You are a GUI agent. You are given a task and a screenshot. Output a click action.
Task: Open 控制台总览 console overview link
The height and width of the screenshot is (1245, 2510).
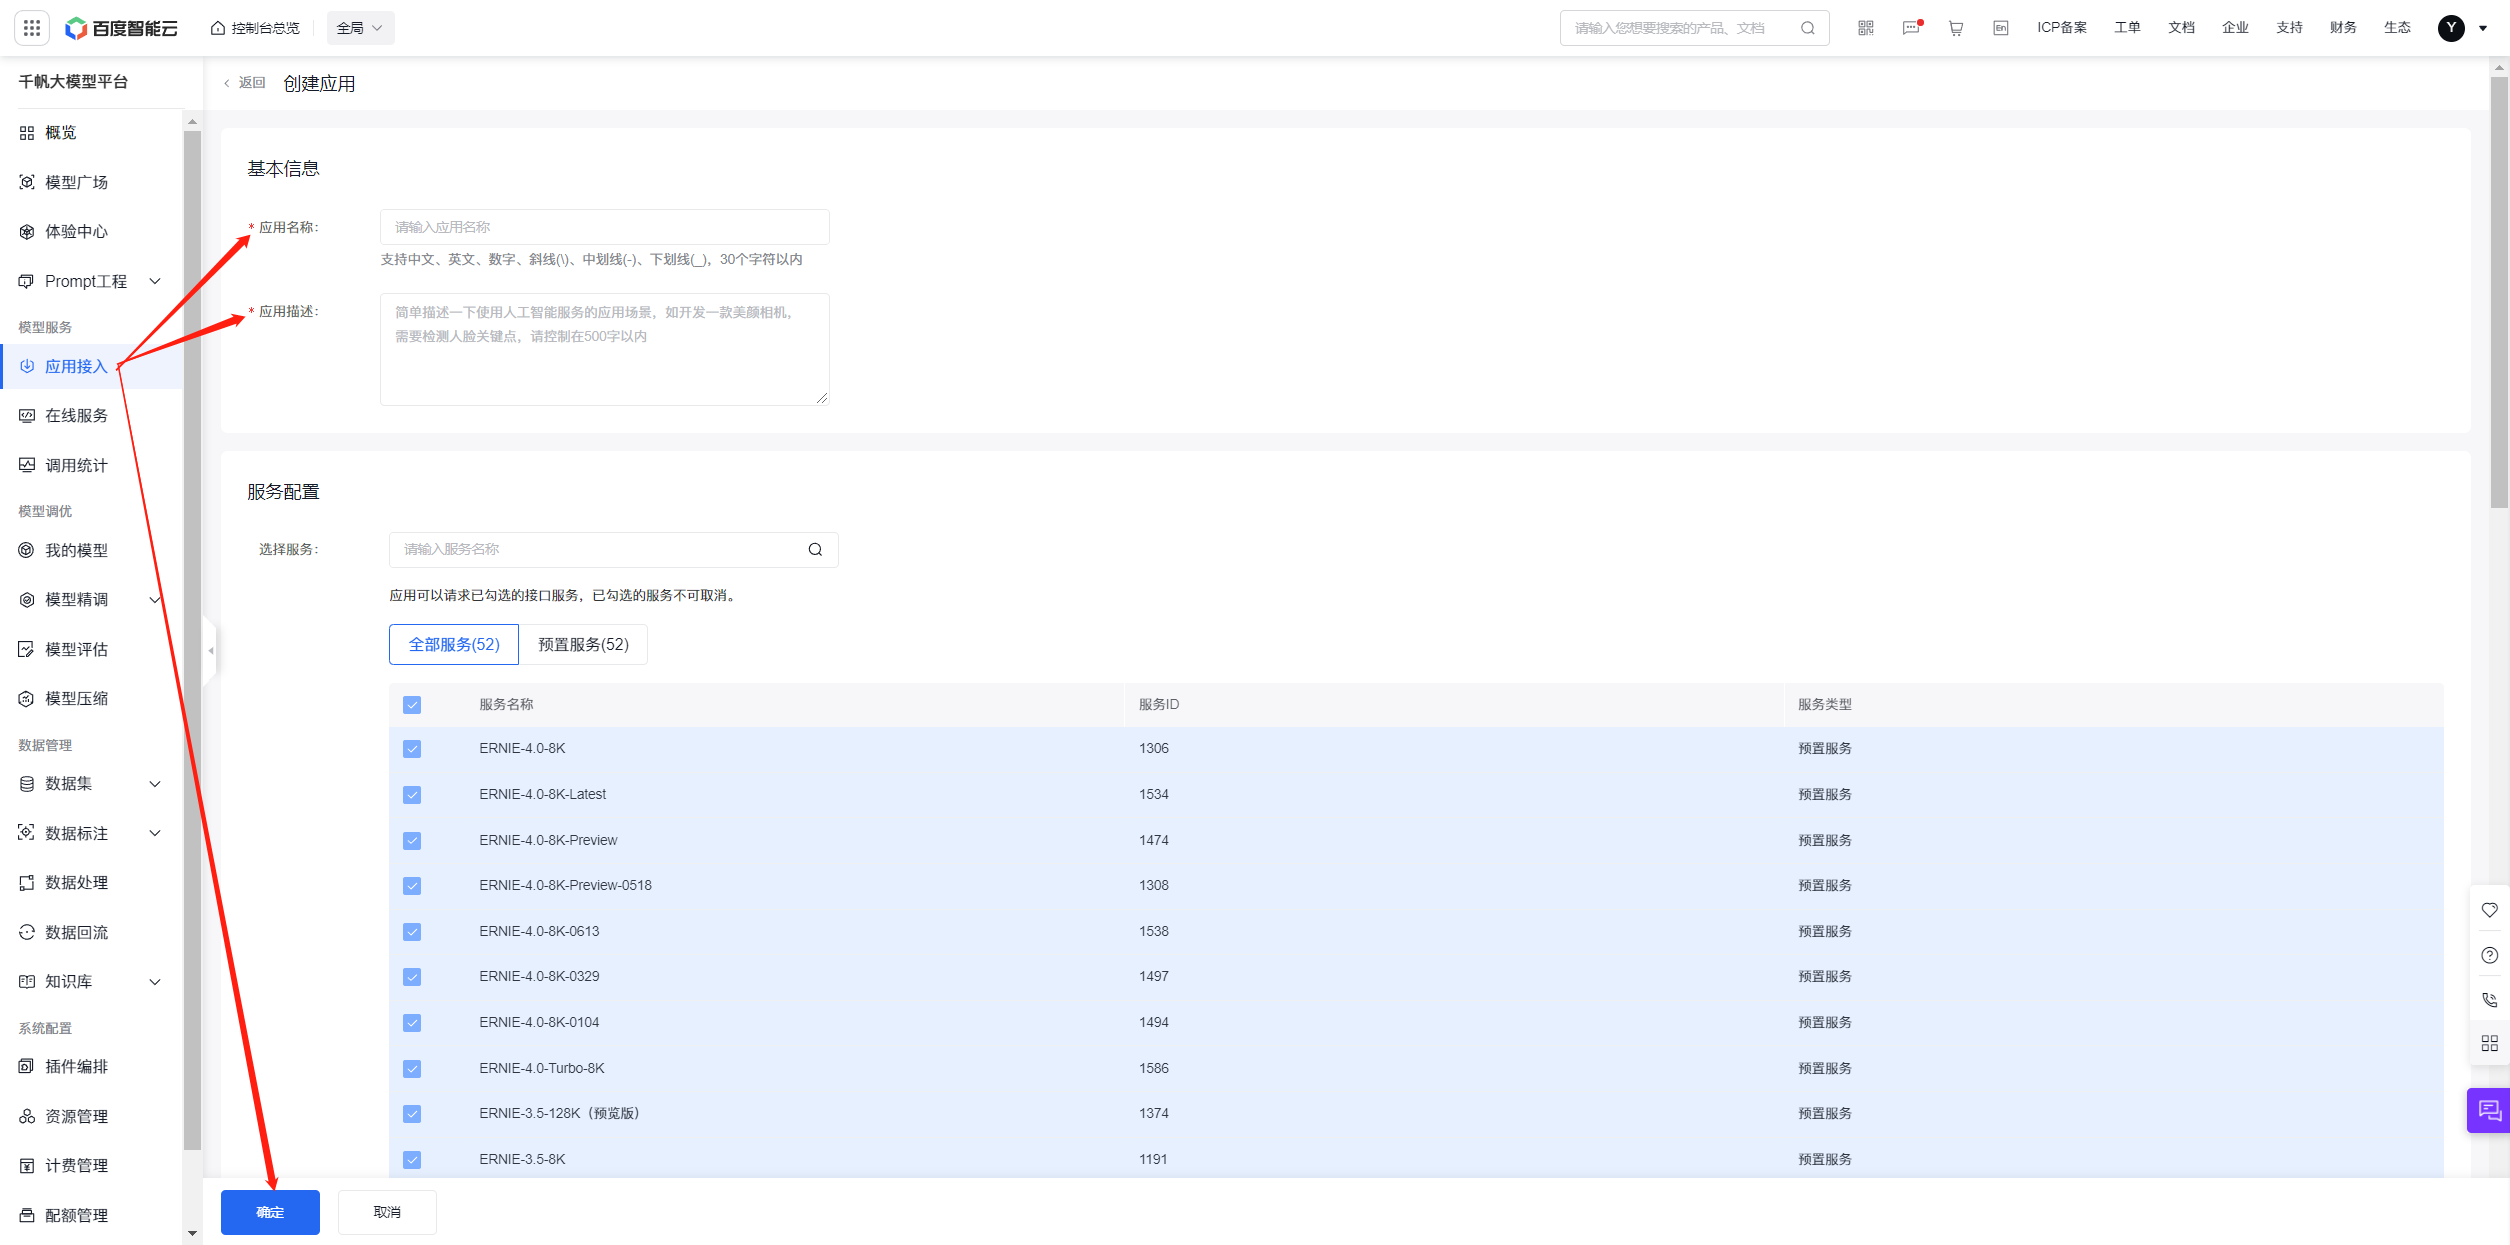(x=255, y=28)
